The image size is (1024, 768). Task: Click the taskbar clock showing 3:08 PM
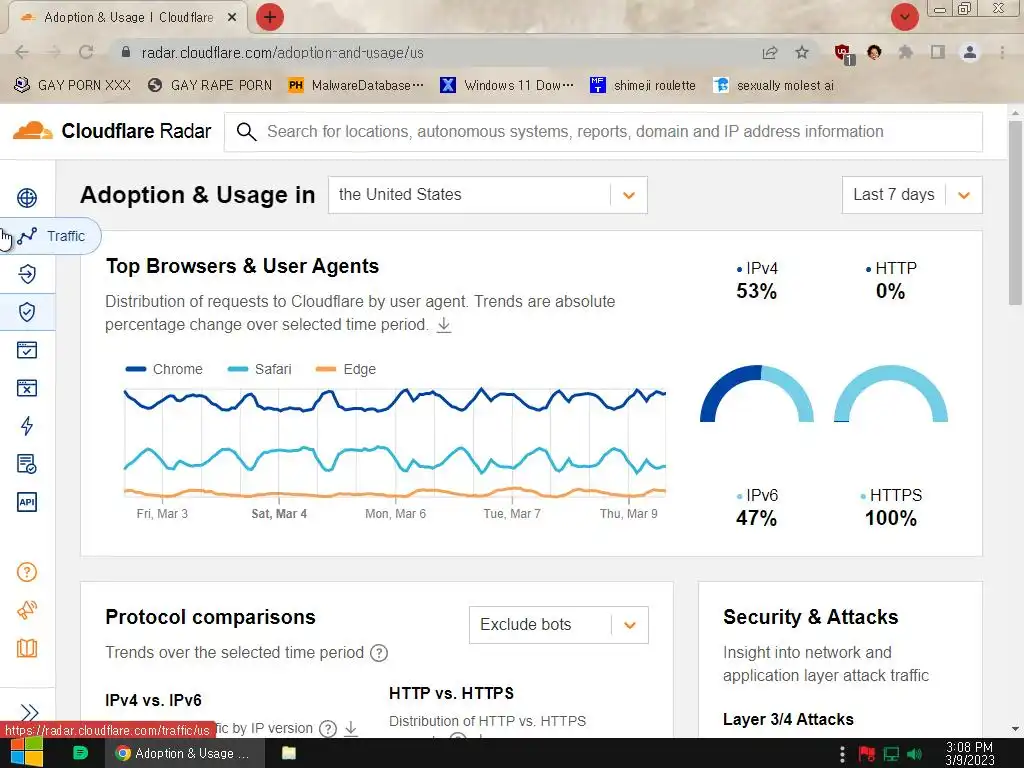[x=969, y=754]
